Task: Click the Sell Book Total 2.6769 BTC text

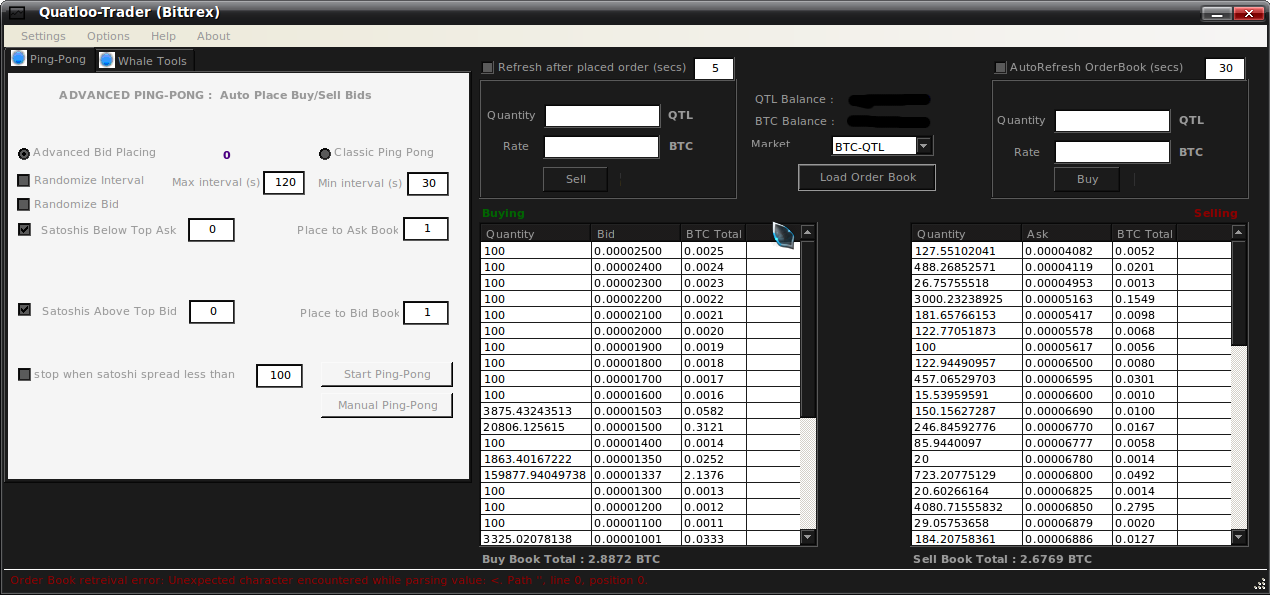Action: [1002, 559]
